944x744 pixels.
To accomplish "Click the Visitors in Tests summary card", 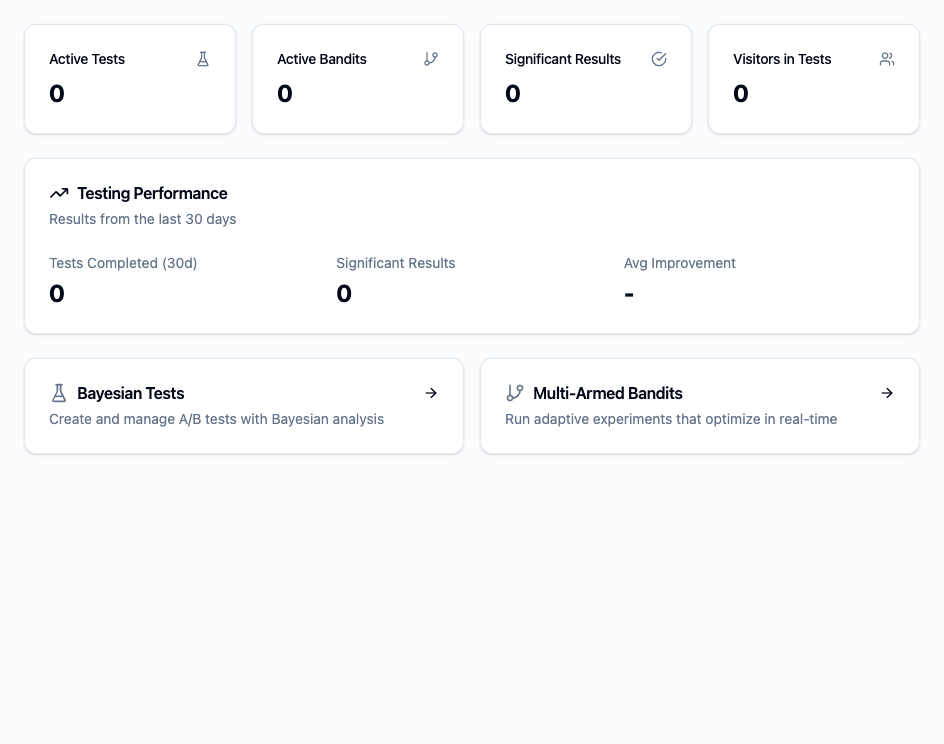I will coord(813,79).
